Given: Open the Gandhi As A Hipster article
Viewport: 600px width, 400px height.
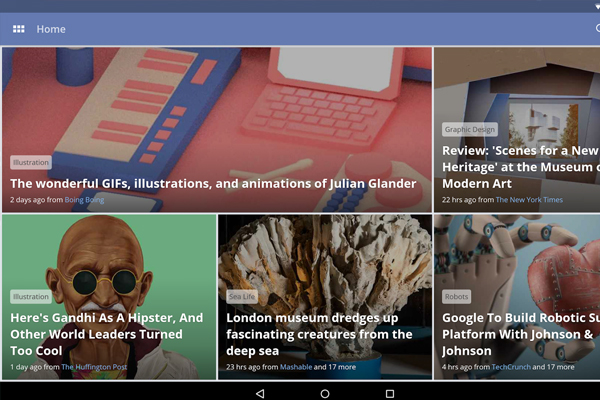Looking at the screenshot, I should (107, 334).
